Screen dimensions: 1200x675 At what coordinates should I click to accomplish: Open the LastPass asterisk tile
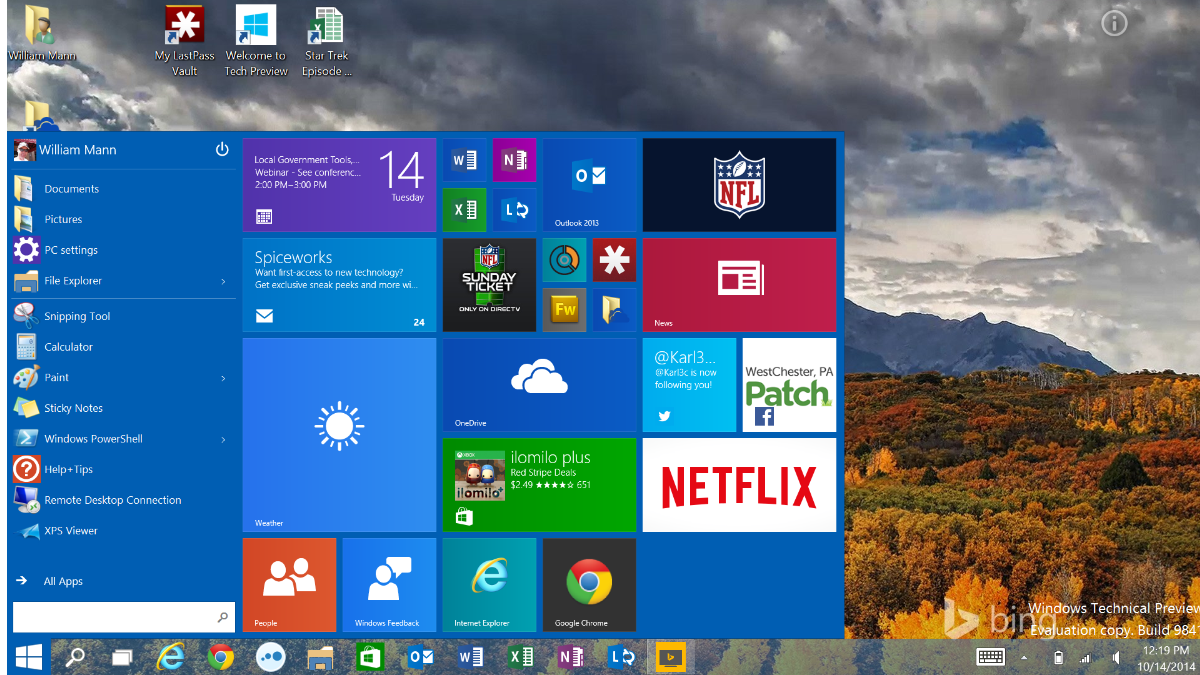(614, 260)
